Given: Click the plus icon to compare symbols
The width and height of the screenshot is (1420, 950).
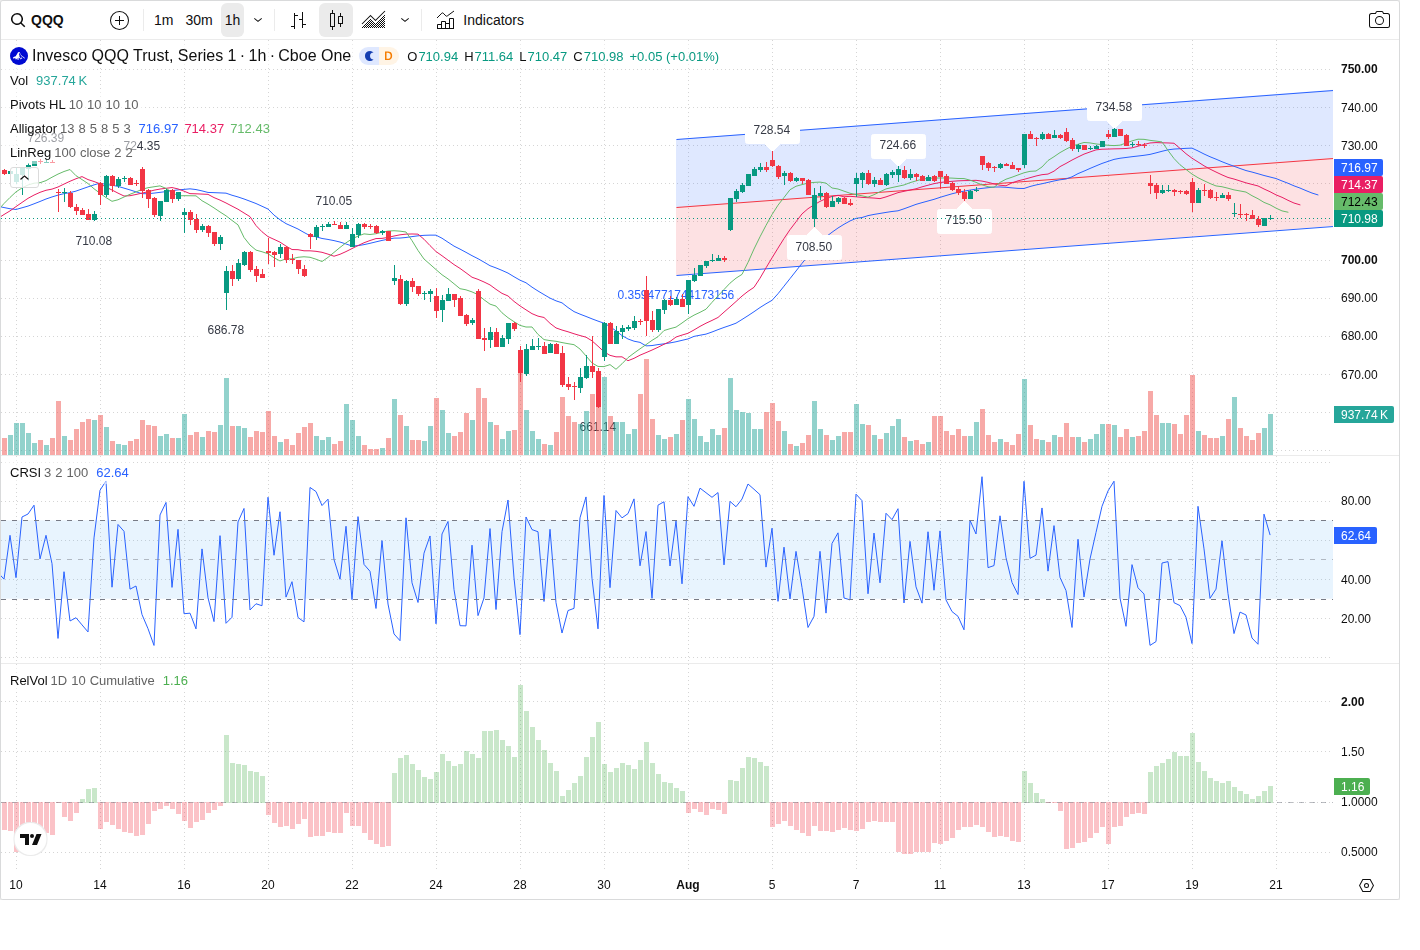Looking at the screenshot, I should [119, 20].
